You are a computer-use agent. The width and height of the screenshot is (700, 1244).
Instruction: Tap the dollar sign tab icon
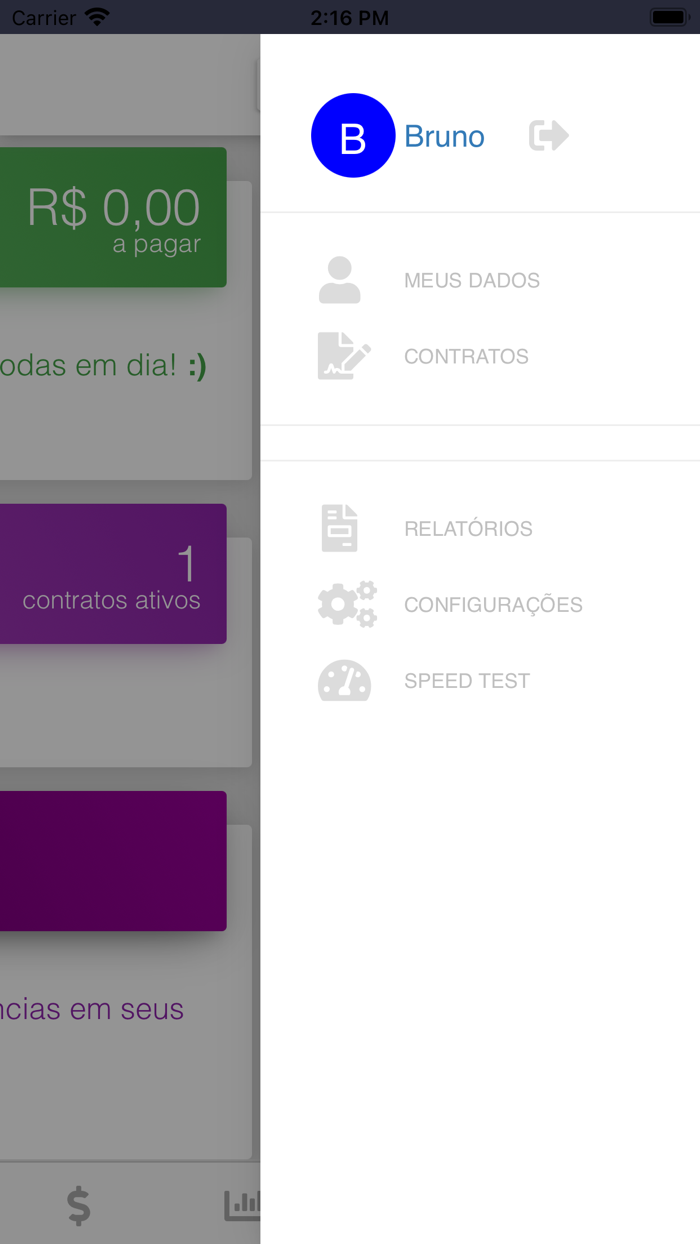tap(79, 1206)
